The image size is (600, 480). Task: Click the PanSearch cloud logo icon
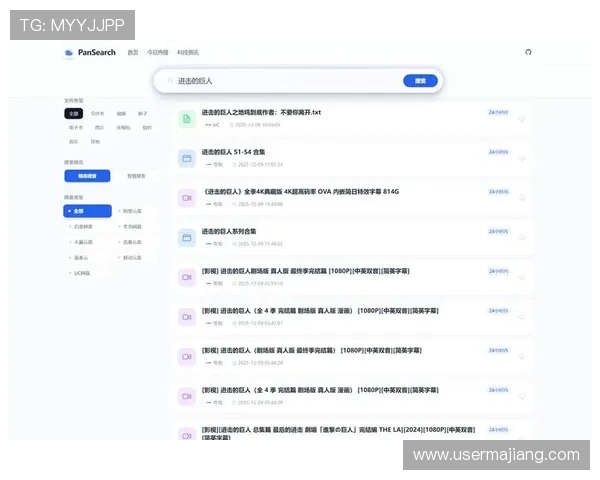(69, 53)
